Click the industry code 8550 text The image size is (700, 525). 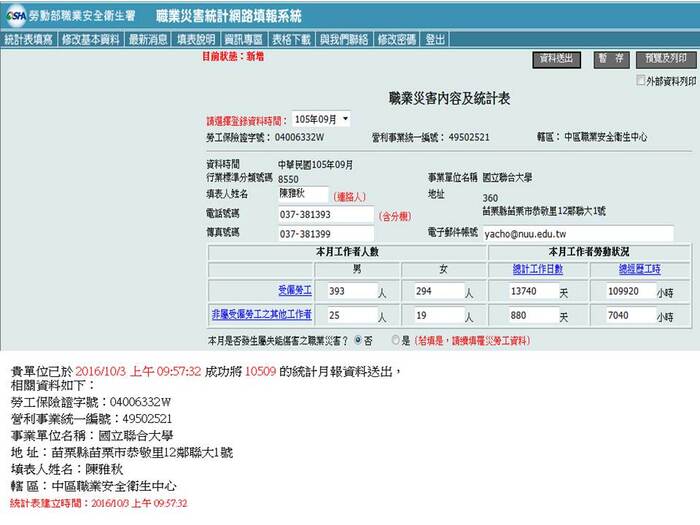[288, 179]
